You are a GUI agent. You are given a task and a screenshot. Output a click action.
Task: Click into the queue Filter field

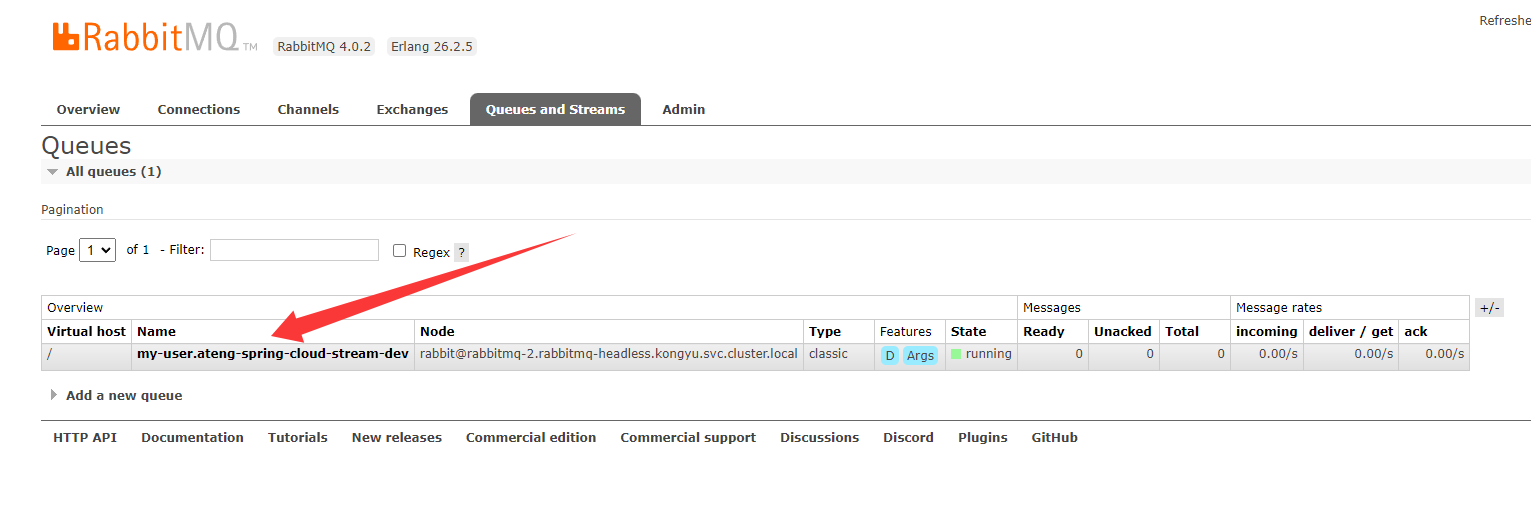tap(294, 250)
